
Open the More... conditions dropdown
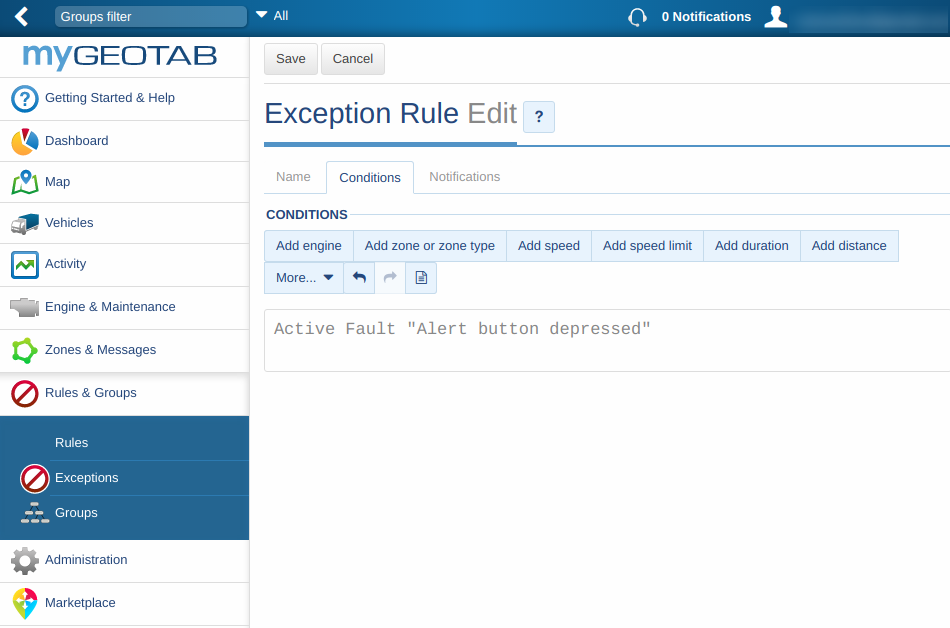tap(303, 277)
